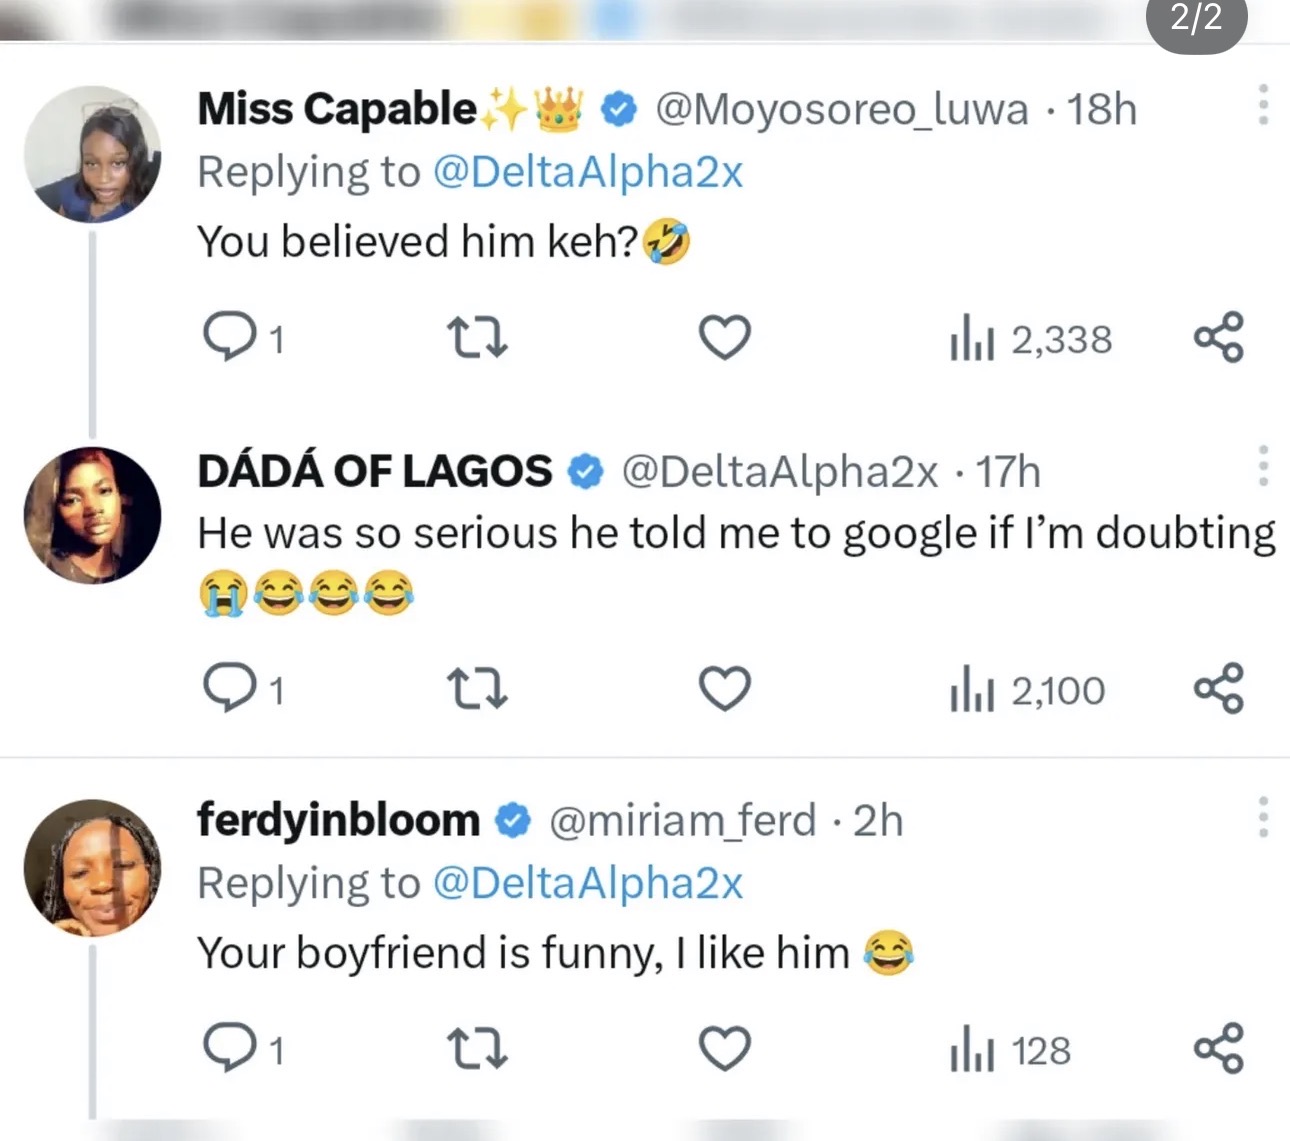Viewport: 1290px width, 1141px height.
Task: Open ferdyinbloom's profile picture
Action: (x=93, y=867)
